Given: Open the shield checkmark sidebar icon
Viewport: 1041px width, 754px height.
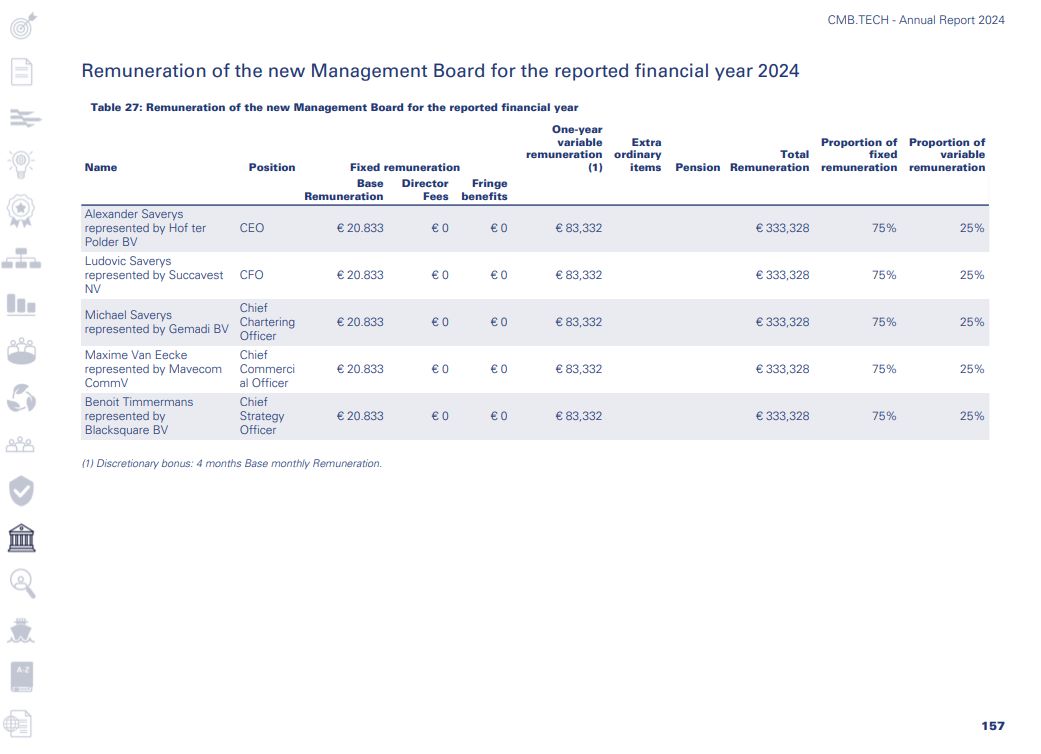Looking at the screenshot, I should pyautogui.click(x=22, y=491).
